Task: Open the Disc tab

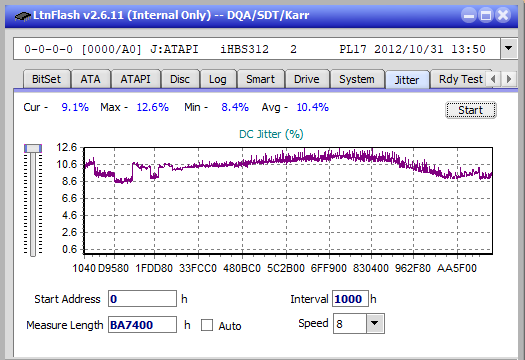Action: (x=180, y=79)
